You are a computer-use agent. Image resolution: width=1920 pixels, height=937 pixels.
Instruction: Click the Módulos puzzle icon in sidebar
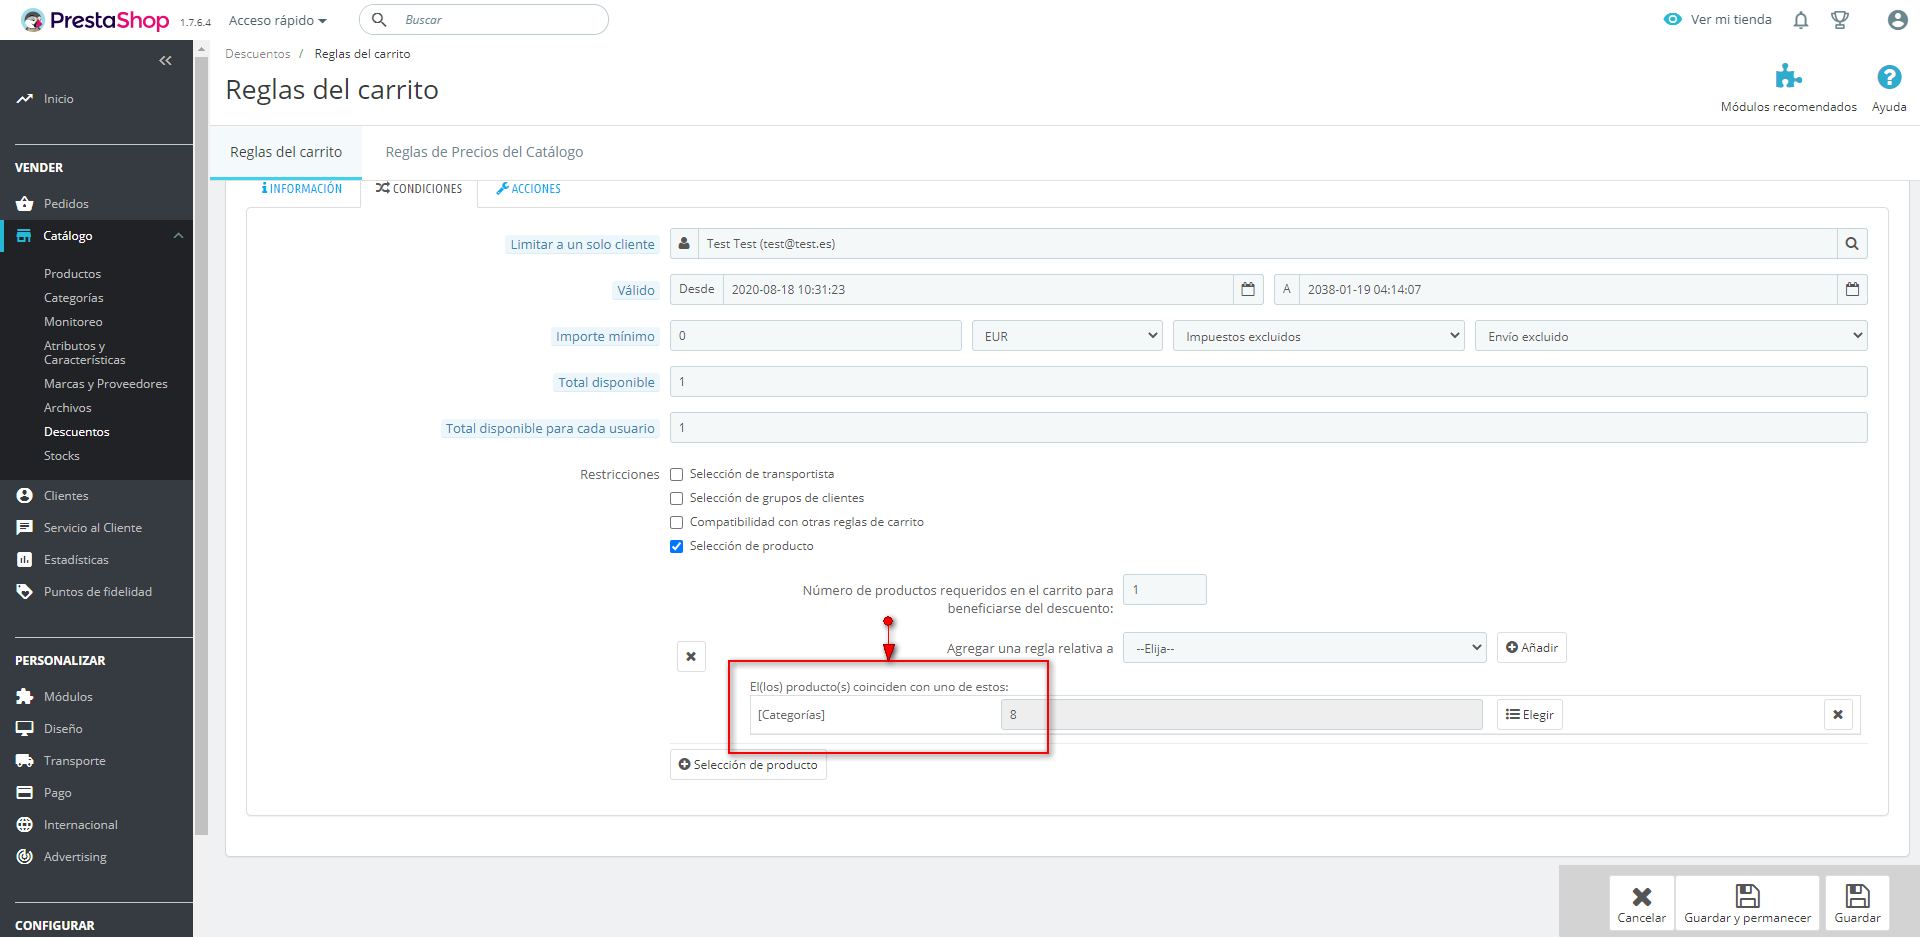25,697
